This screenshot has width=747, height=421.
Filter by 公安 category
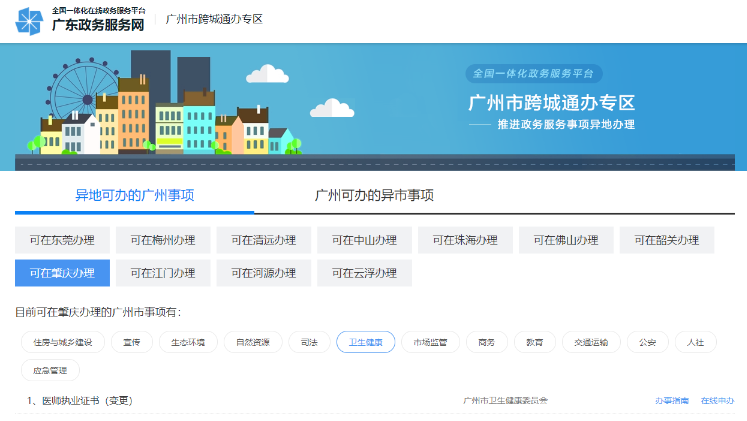[x=647, y=342]
